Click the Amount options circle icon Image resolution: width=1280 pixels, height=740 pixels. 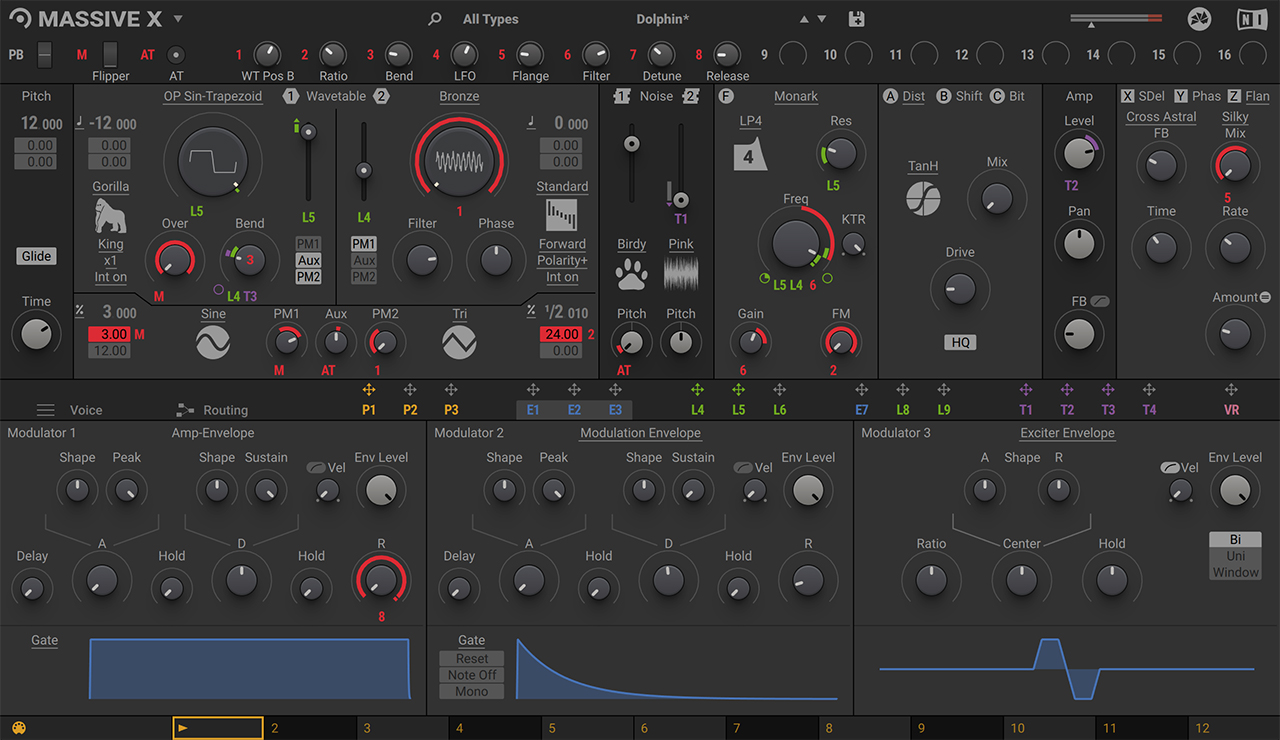pos(1265,297)
